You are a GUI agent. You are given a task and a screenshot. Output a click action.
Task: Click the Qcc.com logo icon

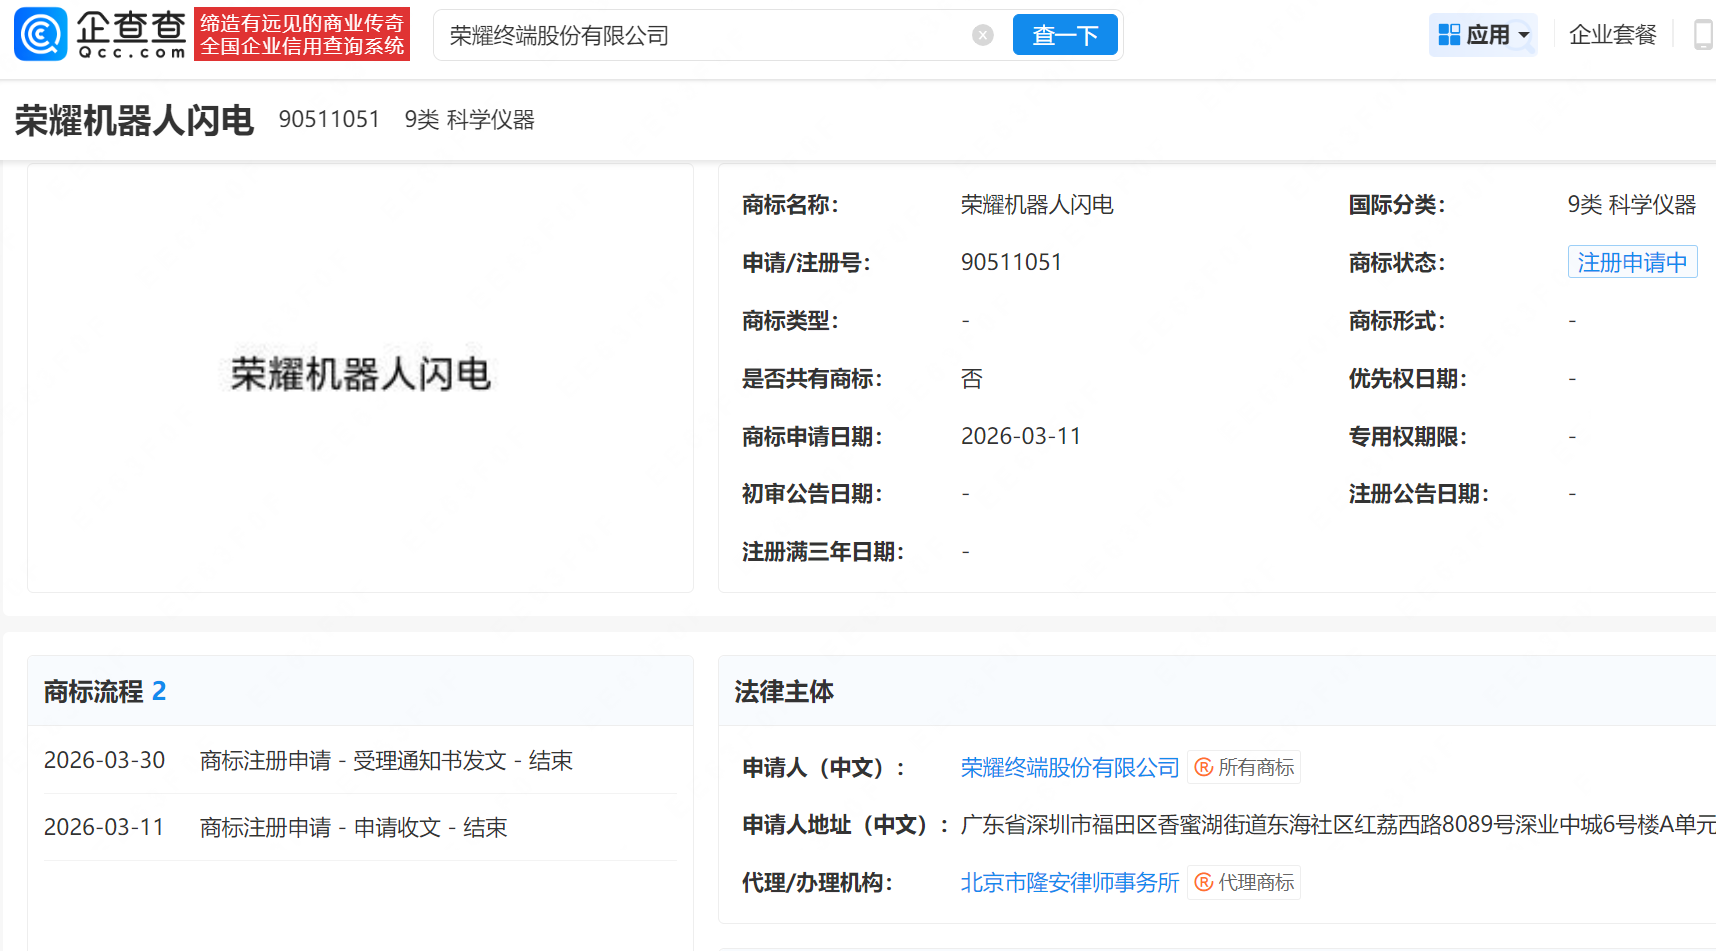(x=41, y=34)
